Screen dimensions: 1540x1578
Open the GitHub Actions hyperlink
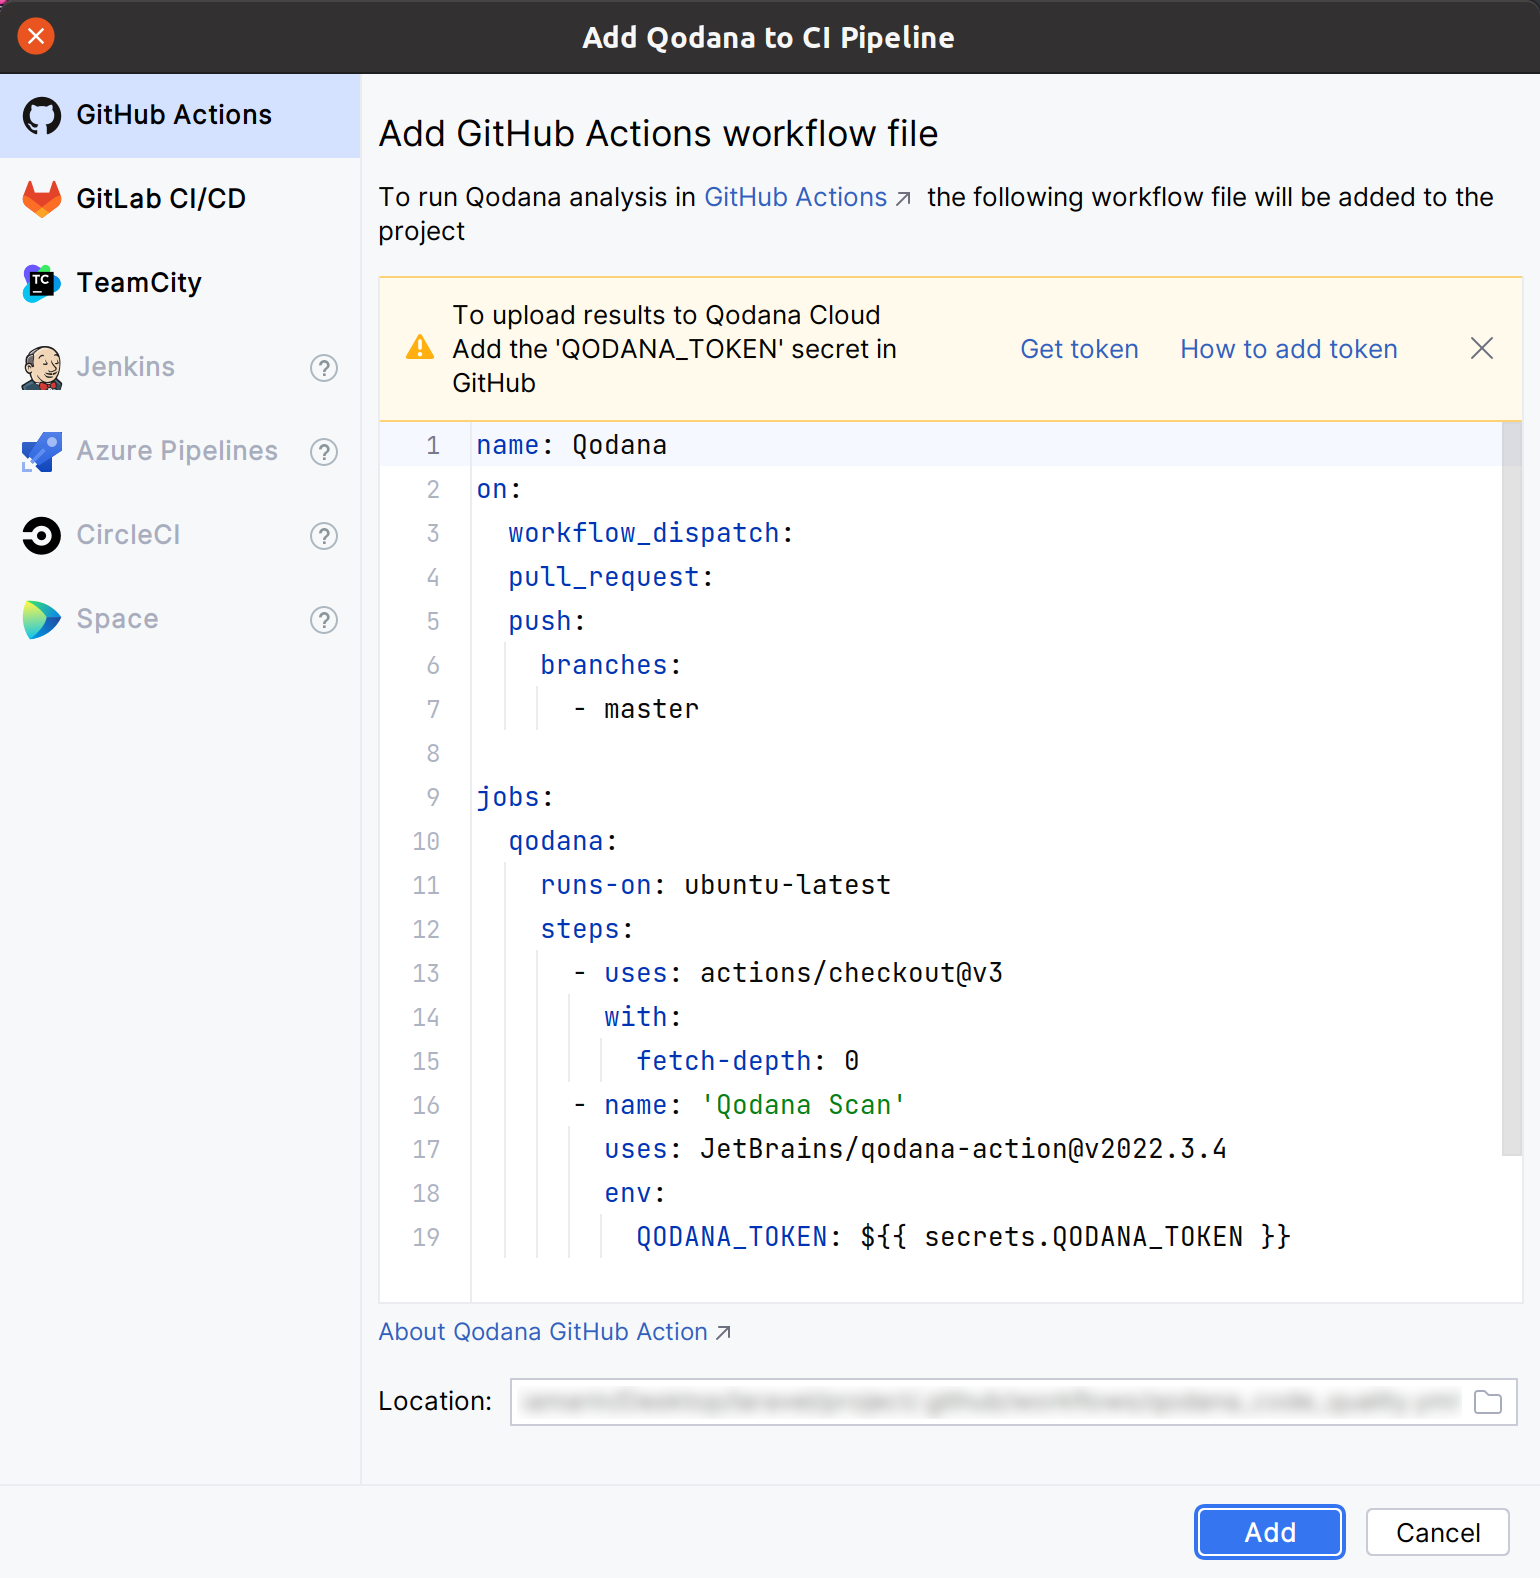coord(807,197)
